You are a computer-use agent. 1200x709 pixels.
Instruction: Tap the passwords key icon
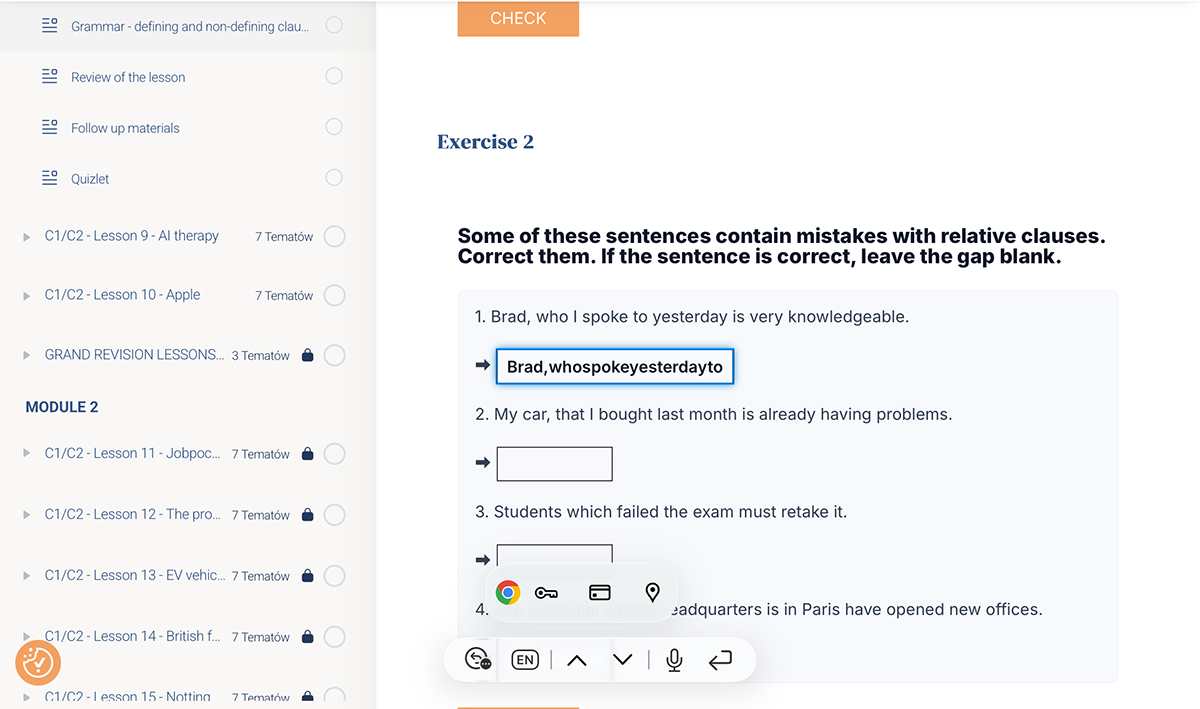tap(546, 593)
